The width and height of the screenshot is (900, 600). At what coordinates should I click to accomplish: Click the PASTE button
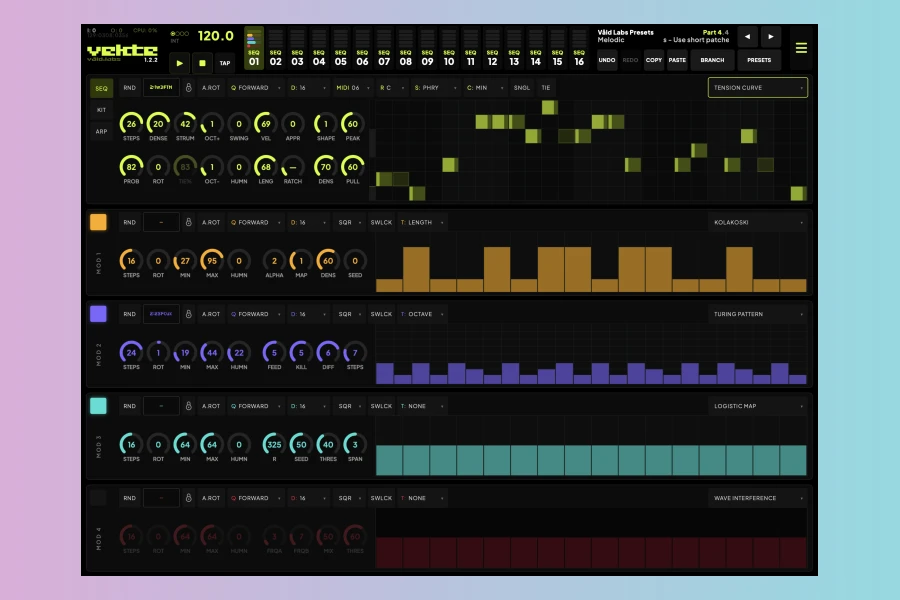click(x=677, y=60)
